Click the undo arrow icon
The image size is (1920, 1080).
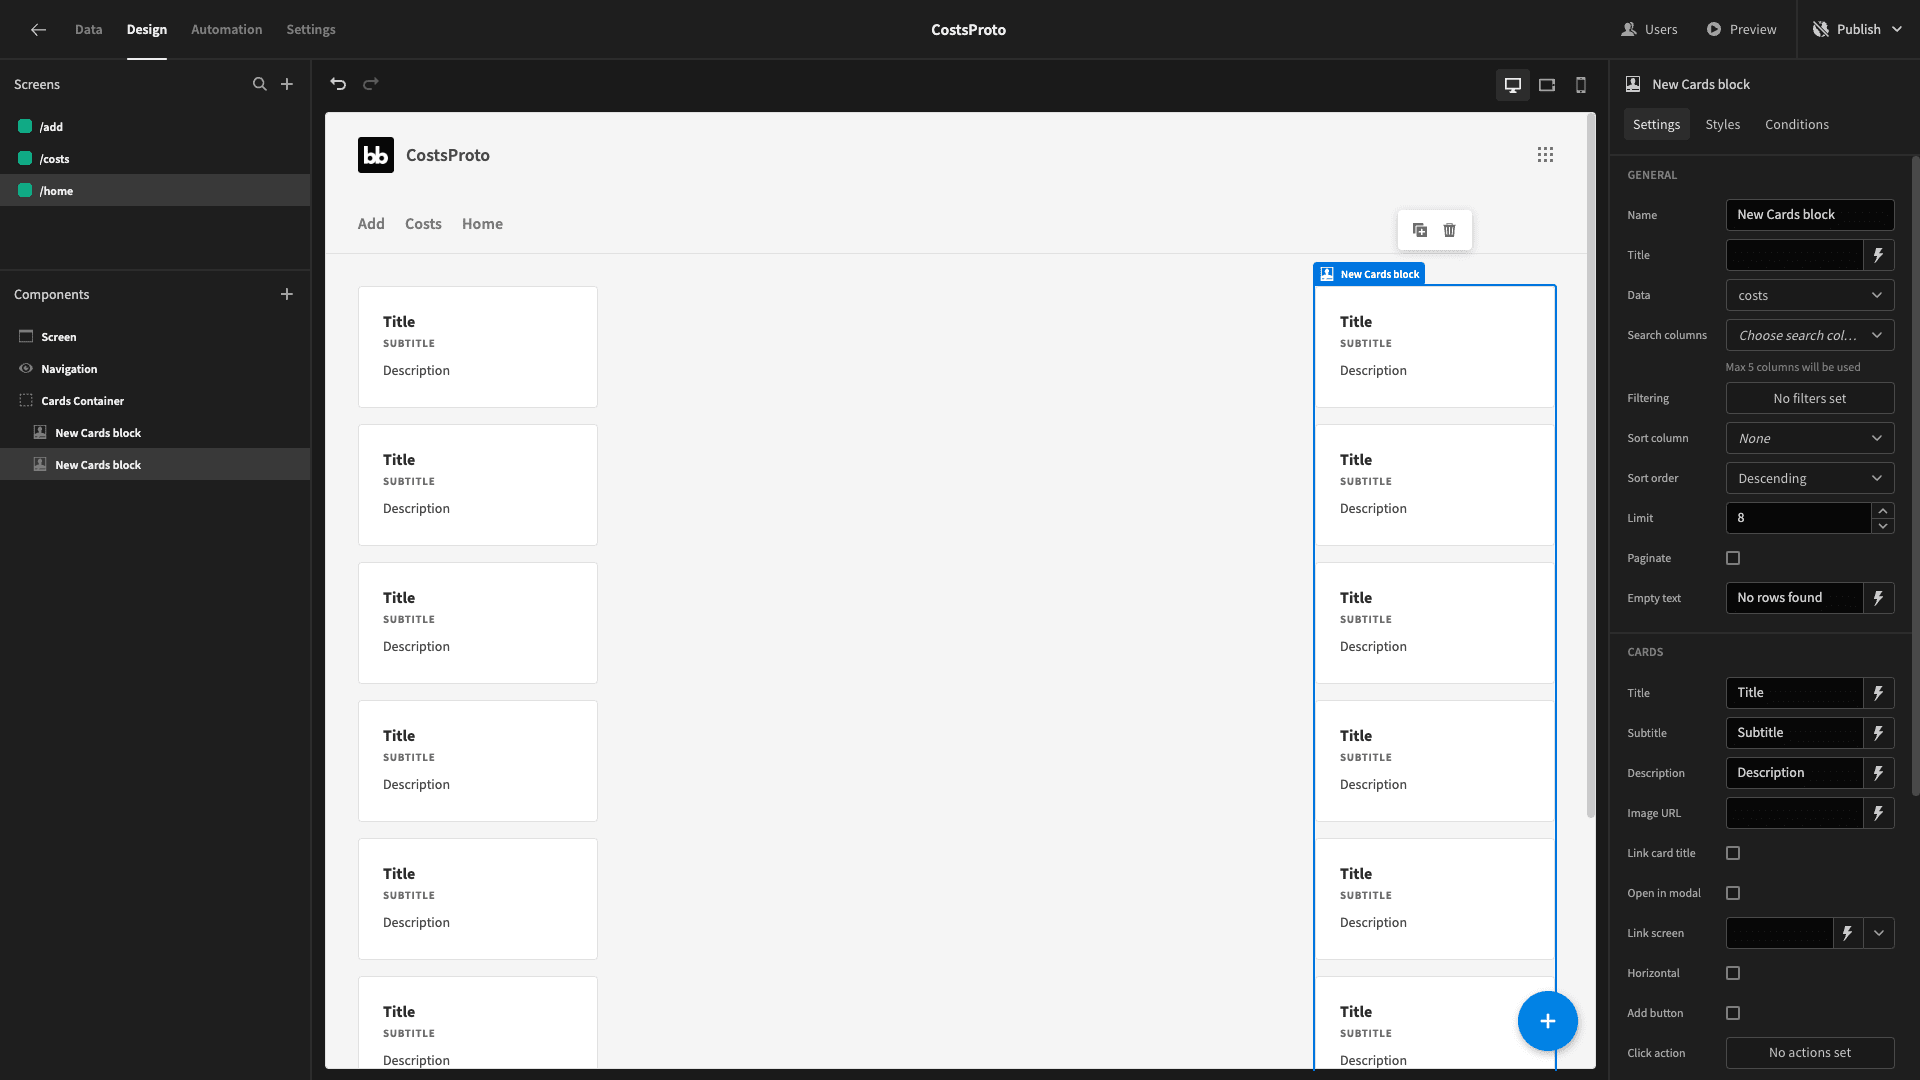pyautogui.click(x=338, y=84)
